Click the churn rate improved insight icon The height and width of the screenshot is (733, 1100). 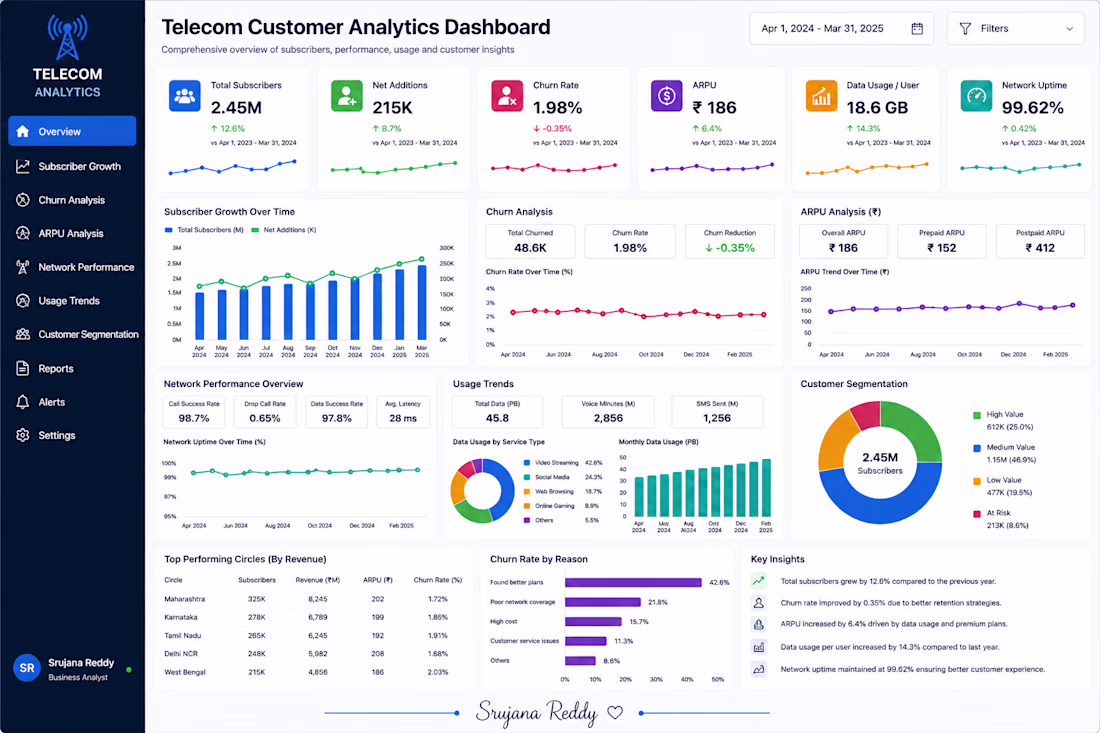pos(758,603)
